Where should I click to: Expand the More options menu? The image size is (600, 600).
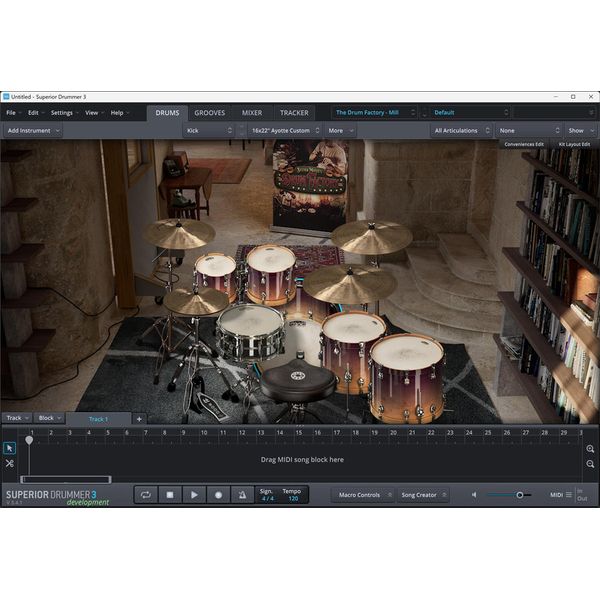(x=340, y=130)
